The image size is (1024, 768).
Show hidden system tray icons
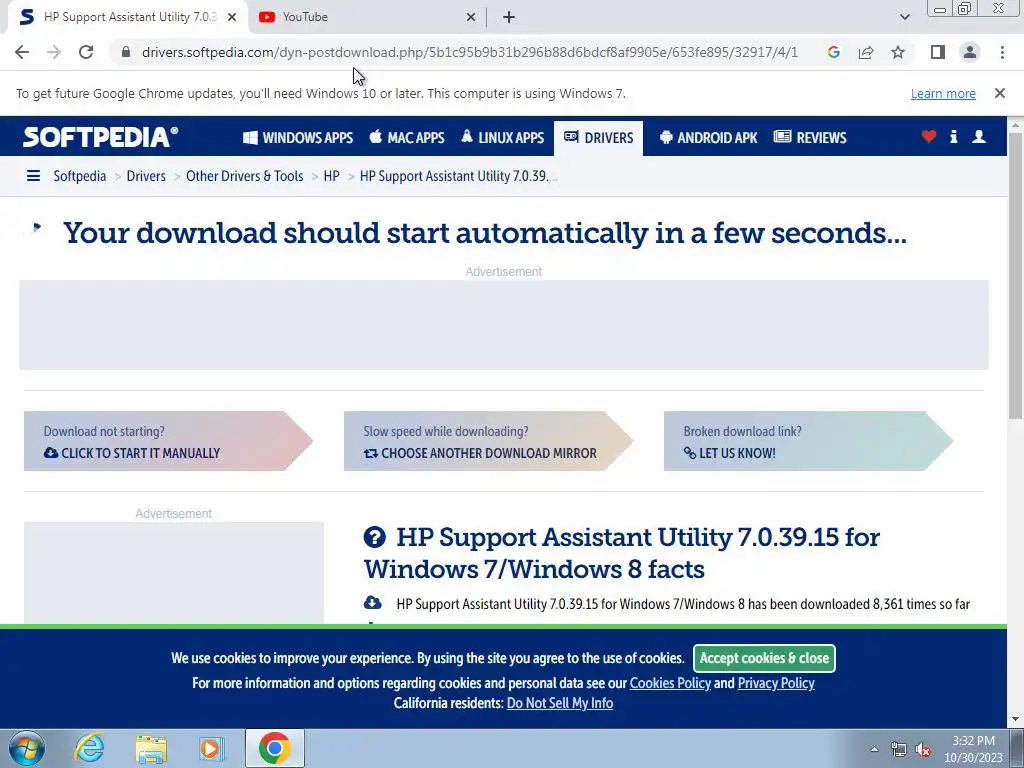pyautogui.click(x=874, y=750)
